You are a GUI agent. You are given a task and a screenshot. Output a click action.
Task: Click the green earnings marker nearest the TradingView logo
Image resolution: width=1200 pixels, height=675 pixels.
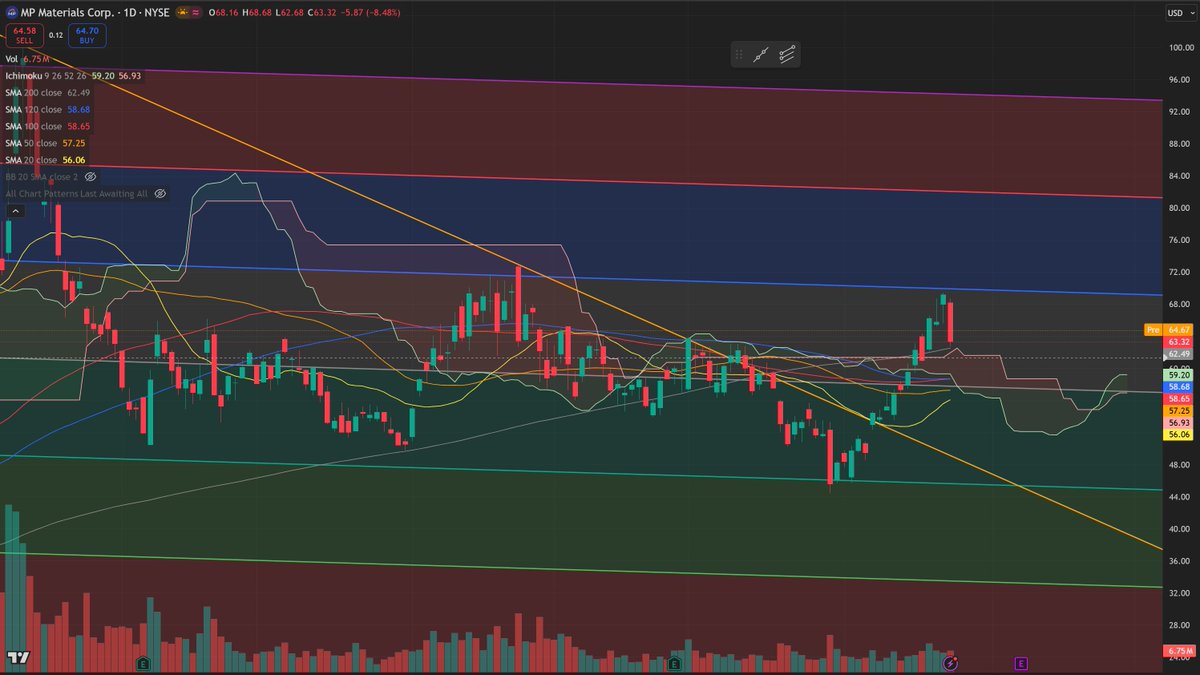coord(144,662)
